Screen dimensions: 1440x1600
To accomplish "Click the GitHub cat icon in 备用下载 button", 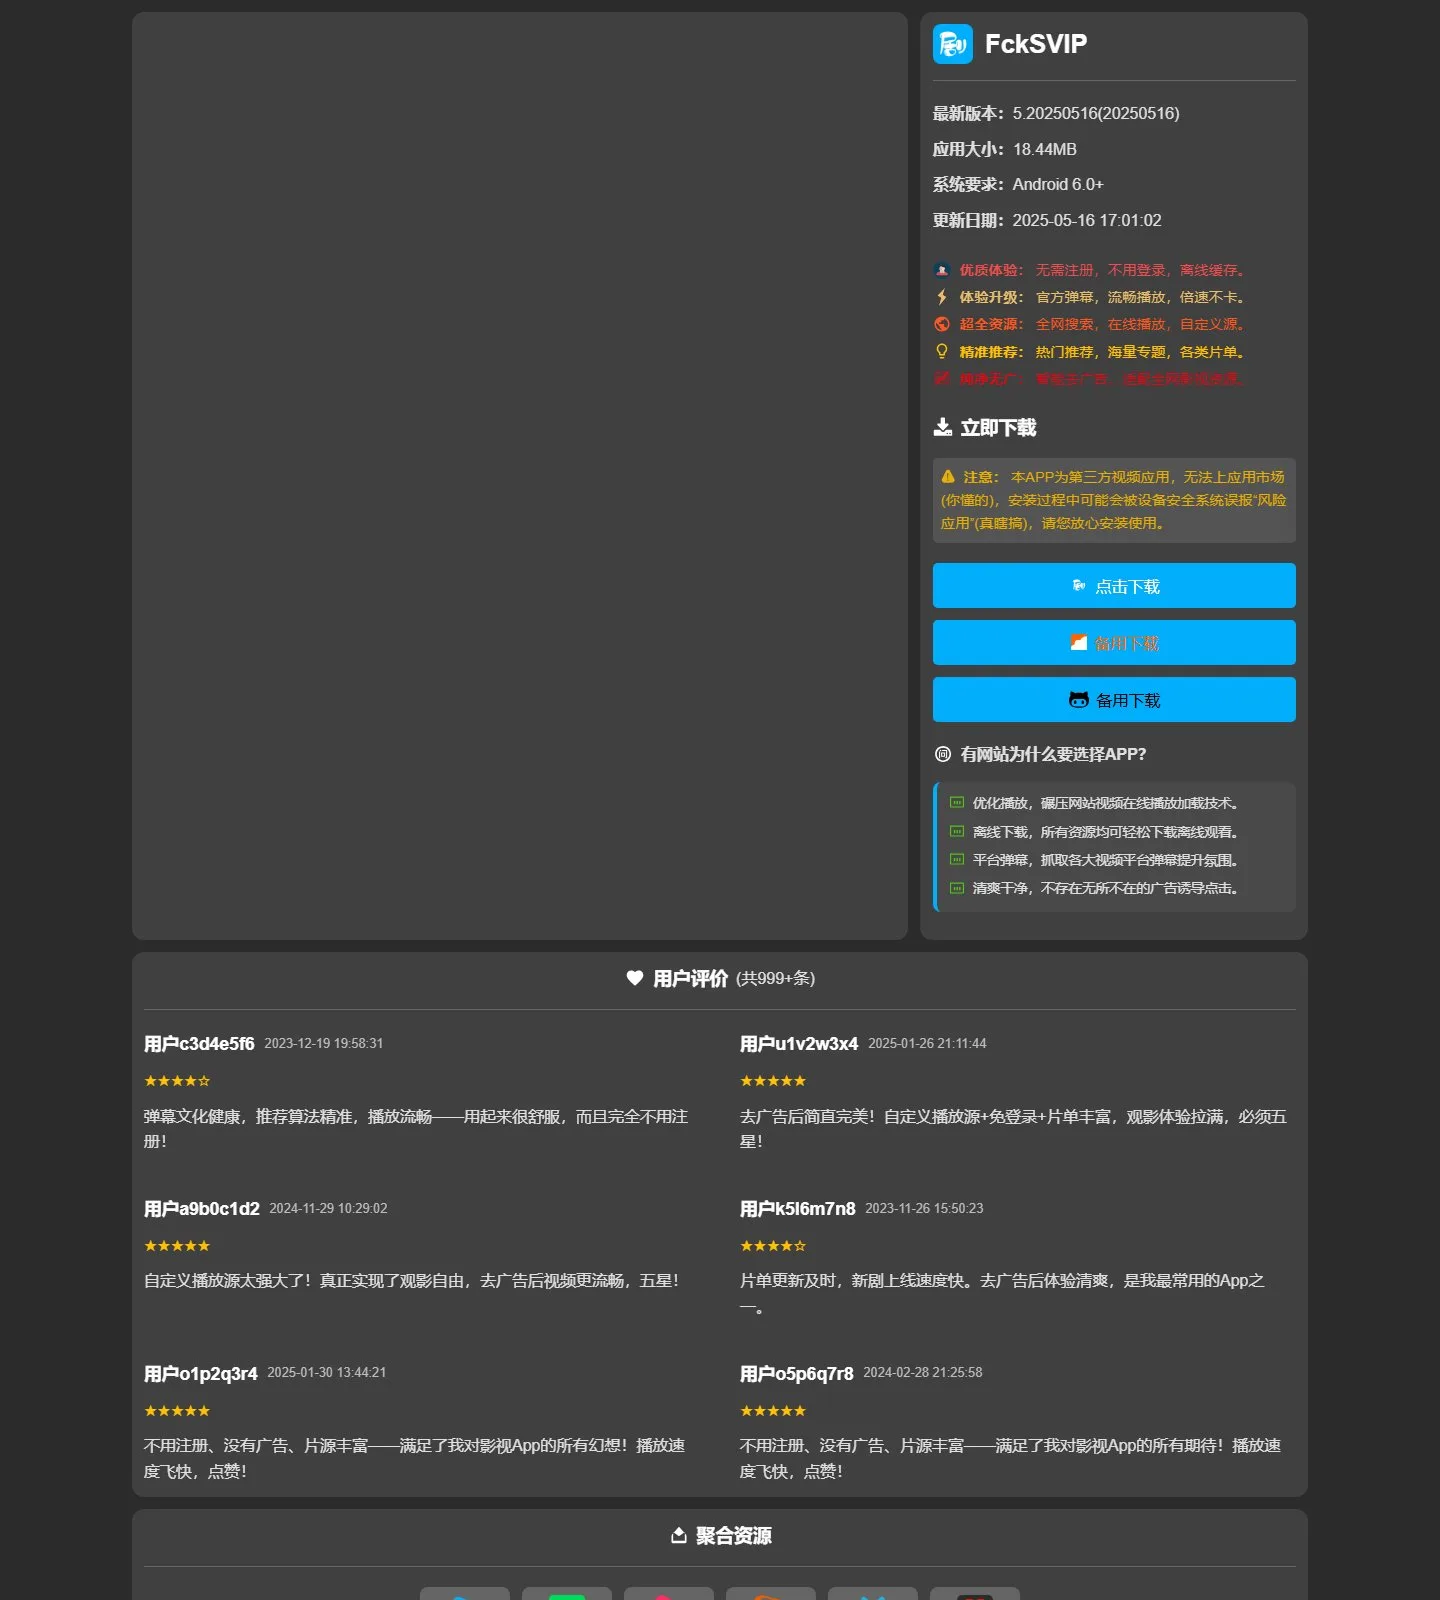I will click(x=1079, y=700).
